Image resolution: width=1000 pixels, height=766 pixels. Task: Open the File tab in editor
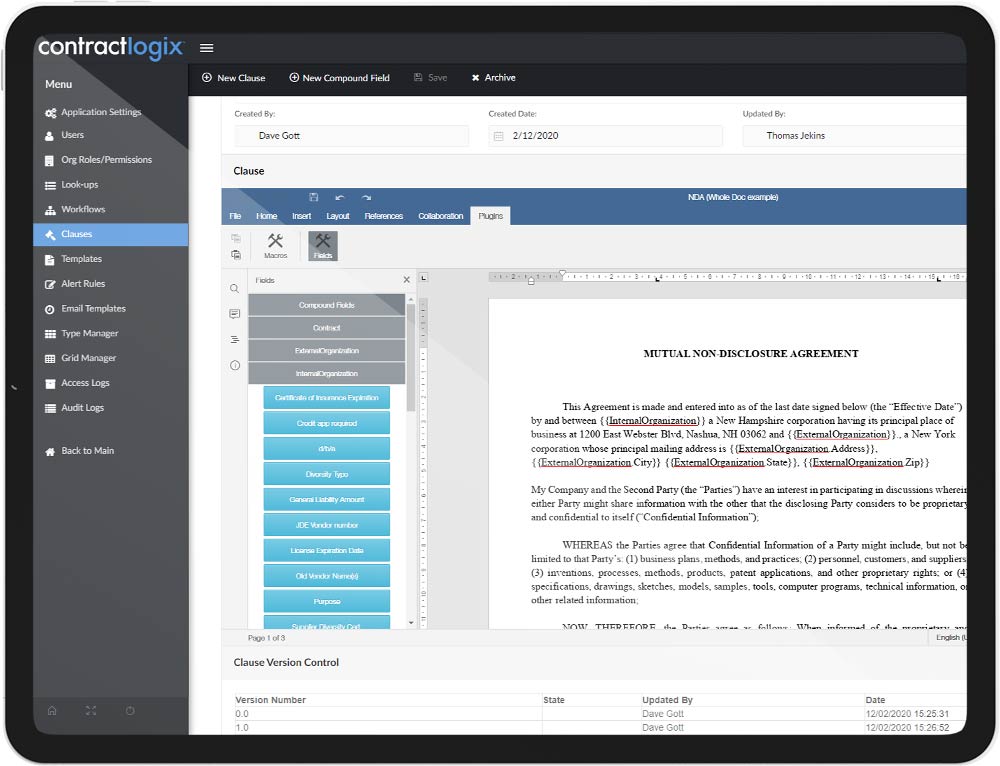point(235,216)
